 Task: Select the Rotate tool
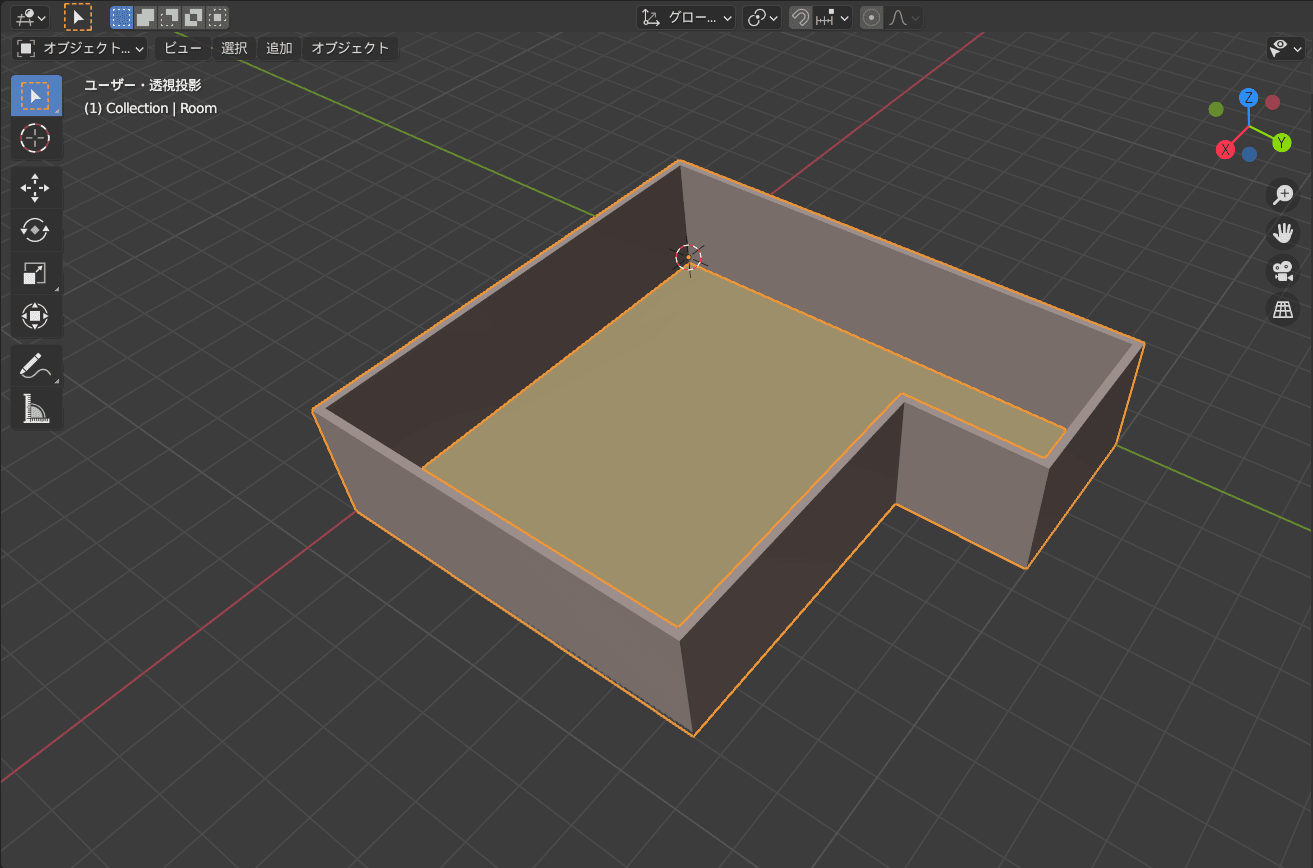click(36, 230)
